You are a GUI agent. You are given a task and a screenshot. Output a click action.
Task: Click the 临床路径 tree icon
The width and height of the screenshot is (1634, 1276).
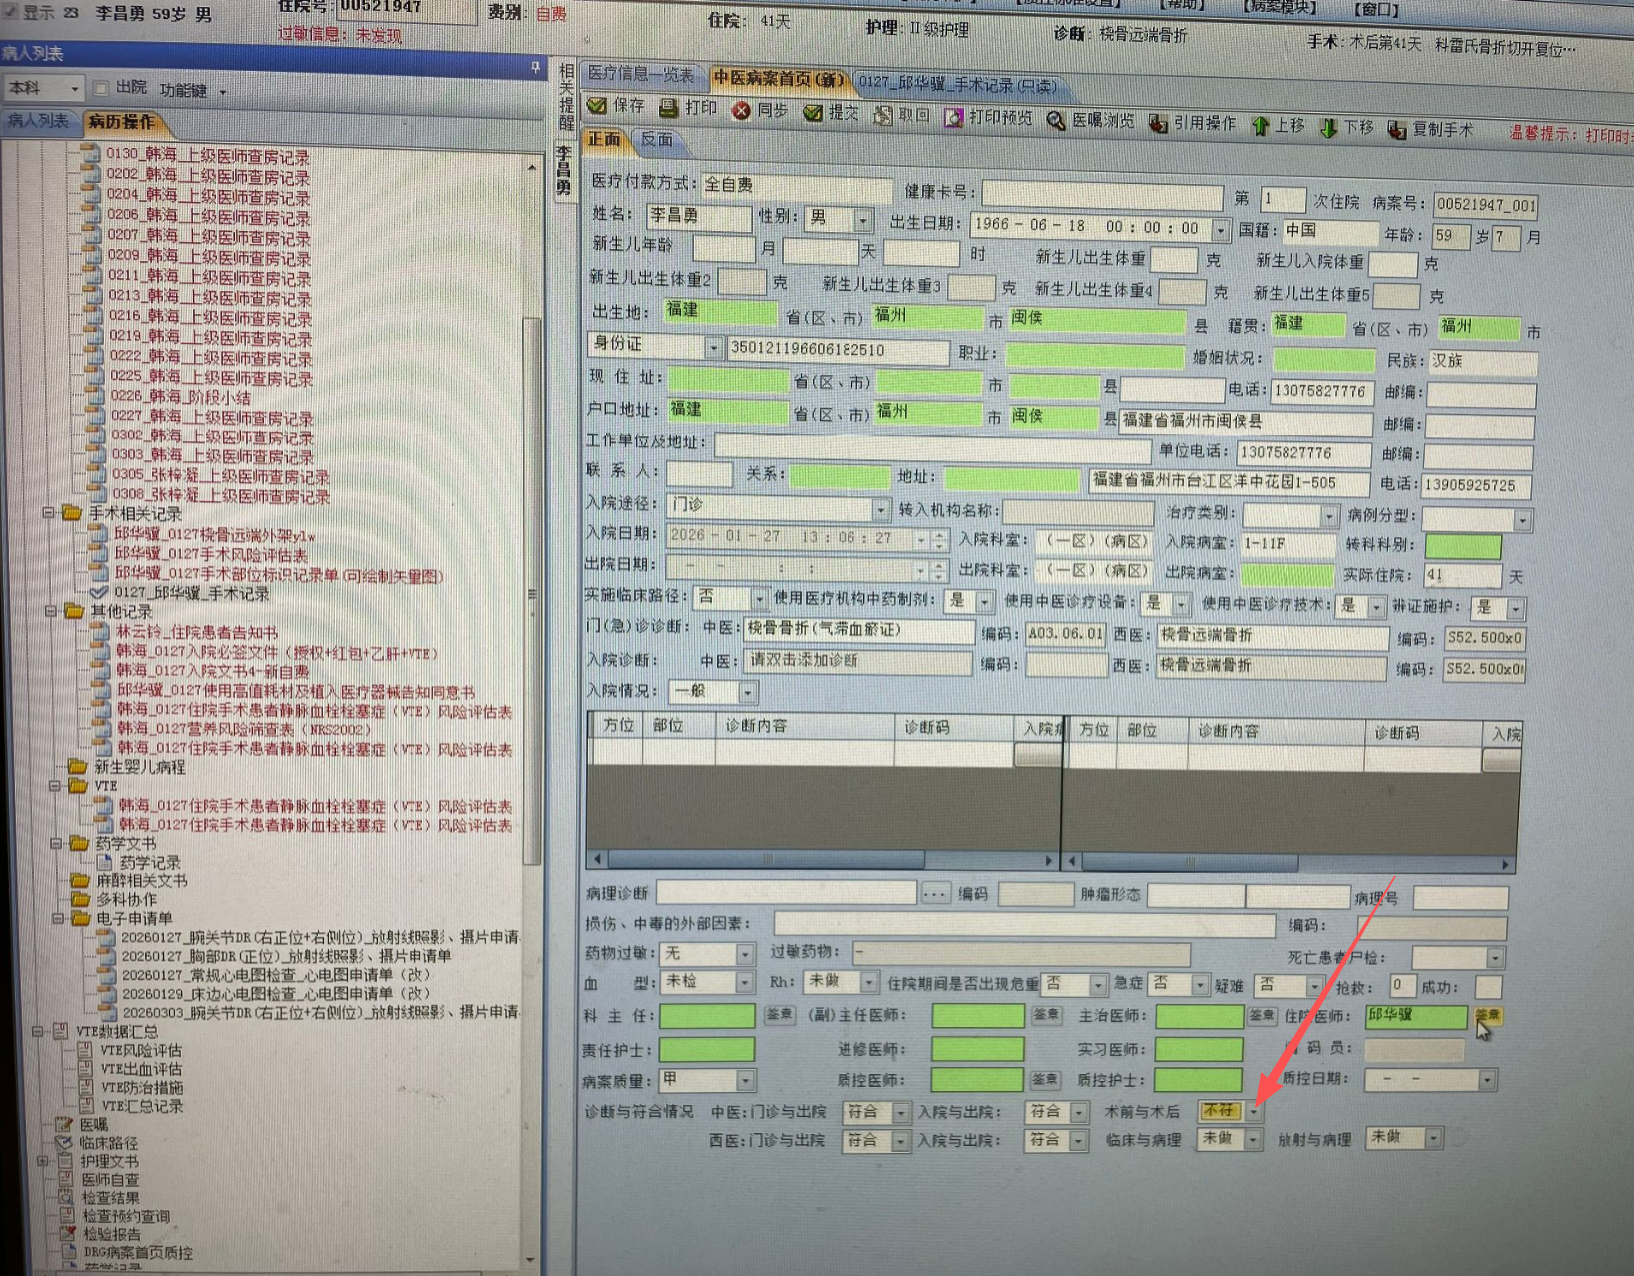click(x=64, y=1143)
